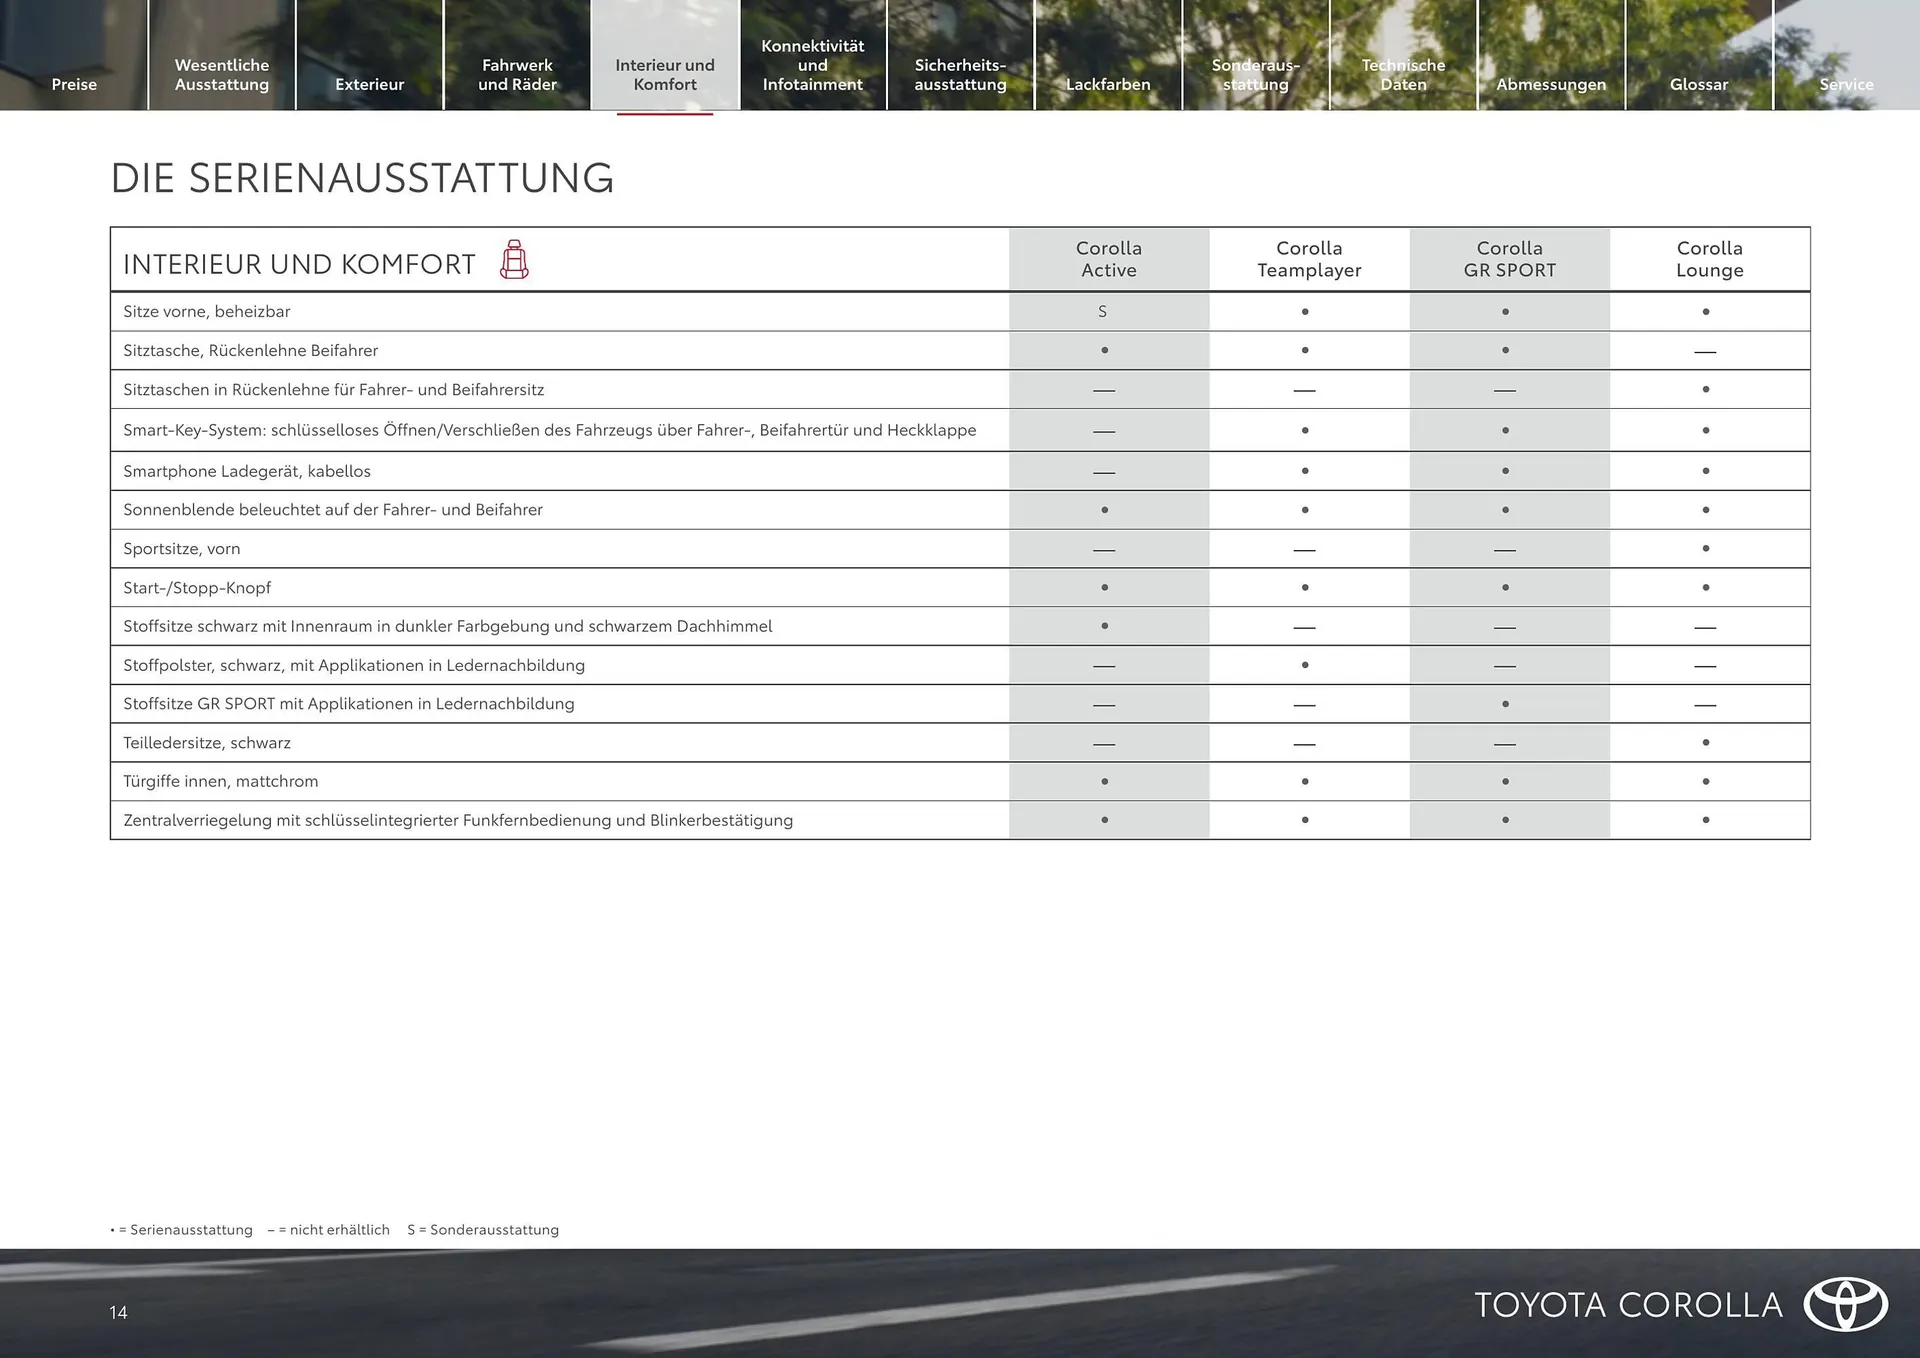1920x1358 pixels.
Task: Navigate to Fahrwerk und Räder
Action: coord(517,74)
